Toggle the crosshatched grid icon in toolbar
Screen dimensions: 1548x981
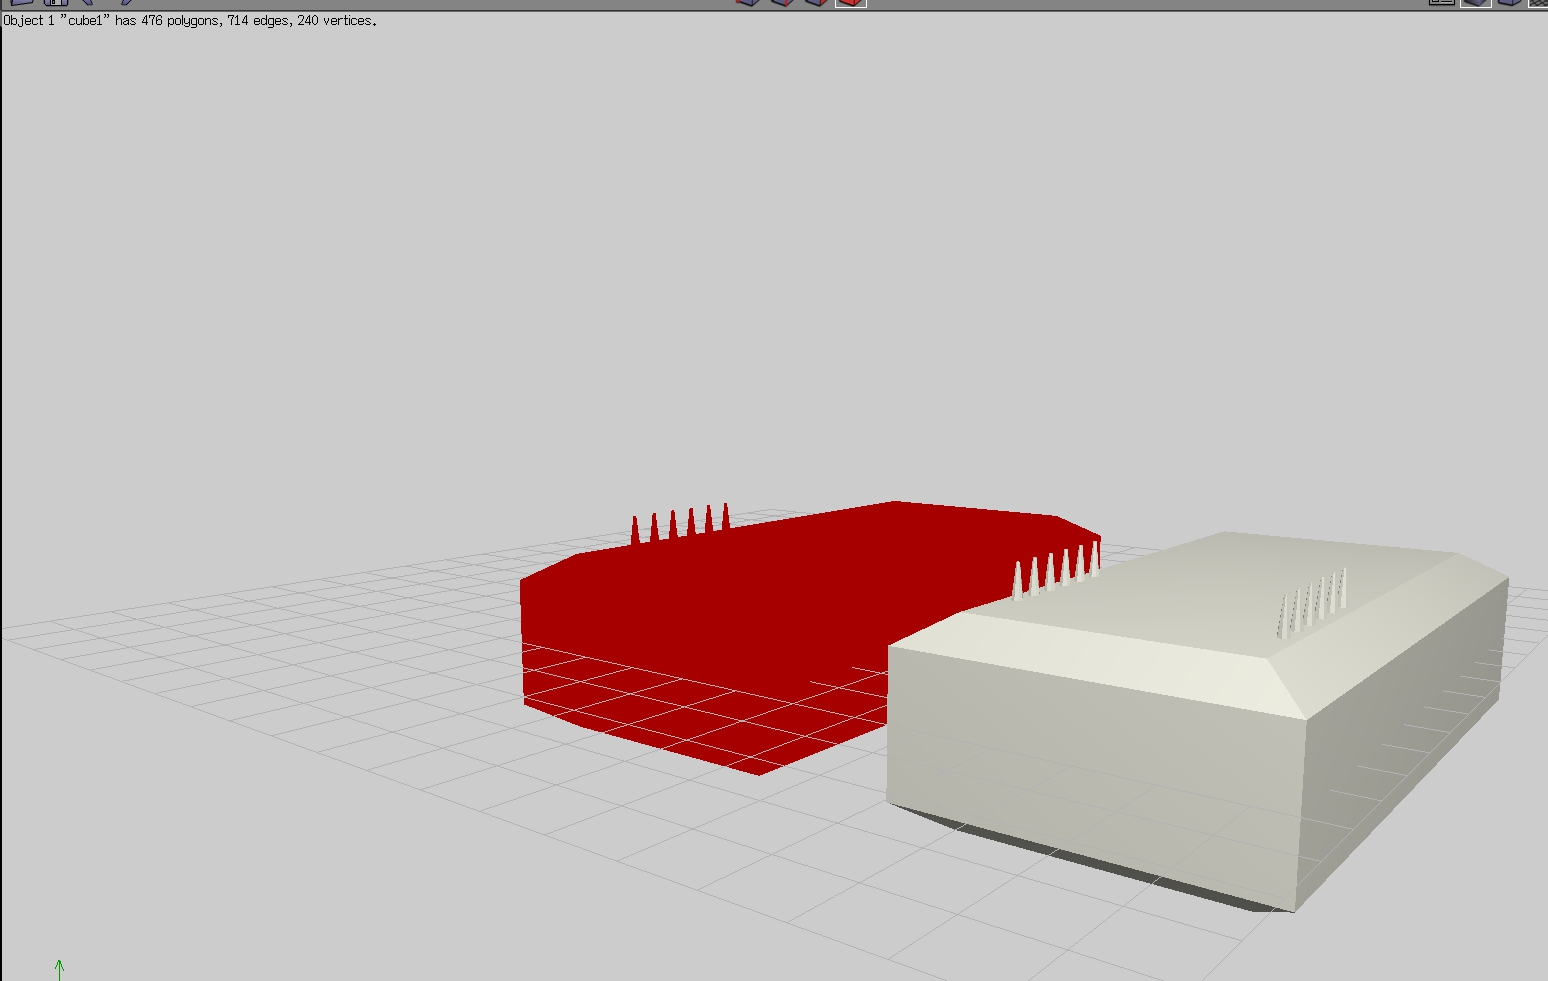[x=1540, y=3]
